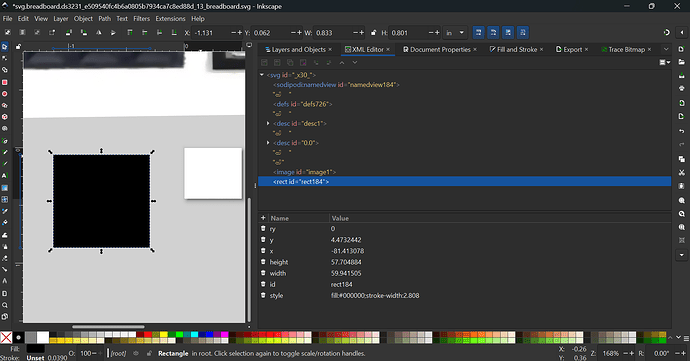Screen dimensions: 690x361
Task: Select the Selector arrow tool
Action: coord(5,47)
